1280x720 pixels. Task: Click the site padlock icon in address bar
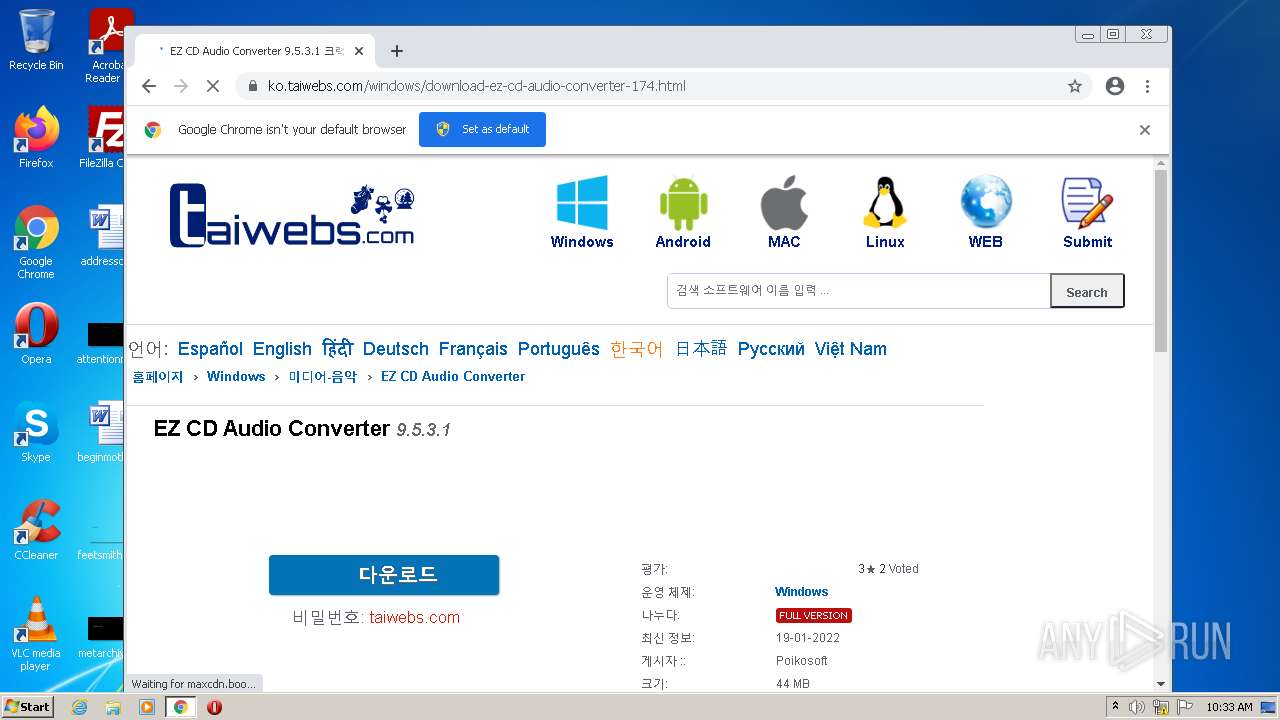coord(253,86)
